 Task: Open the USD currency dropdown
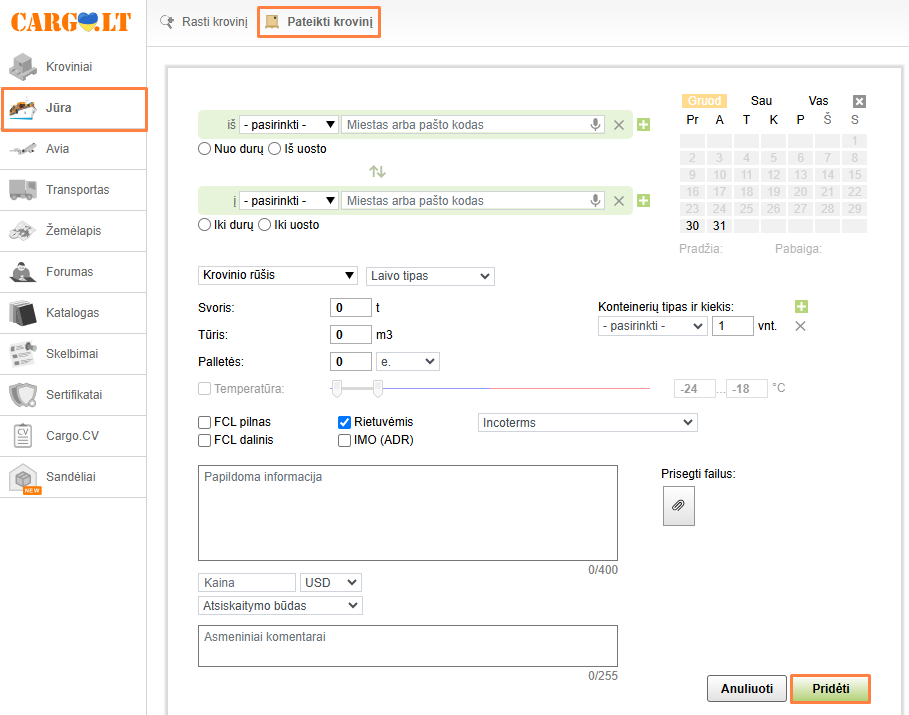pos(330,582)
